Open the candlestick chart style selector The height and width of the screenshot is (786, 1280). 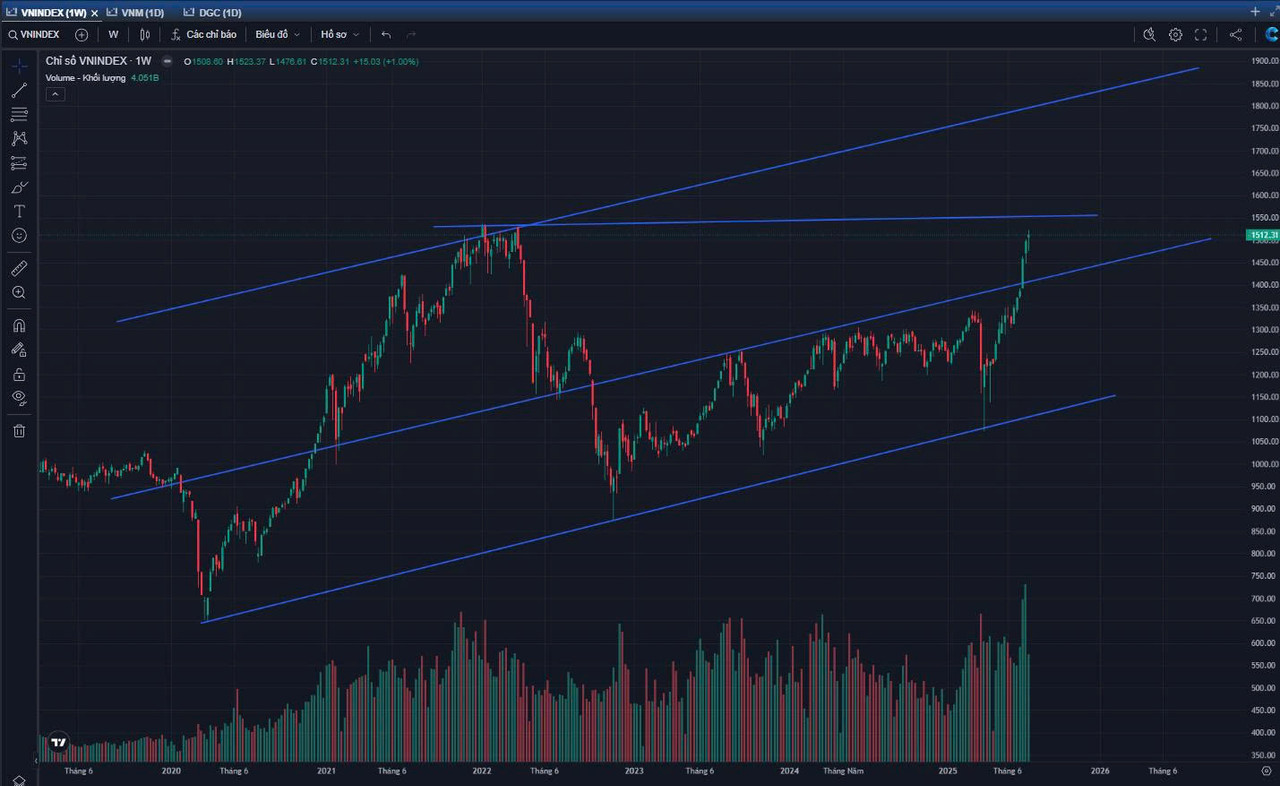(145, 34)
